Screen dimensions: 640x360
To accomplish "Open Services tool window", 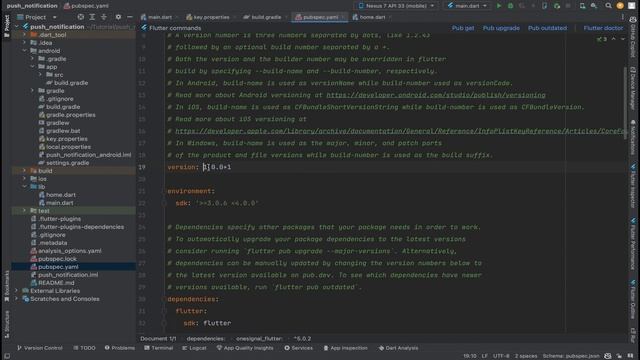I will (x=298, y=348).
